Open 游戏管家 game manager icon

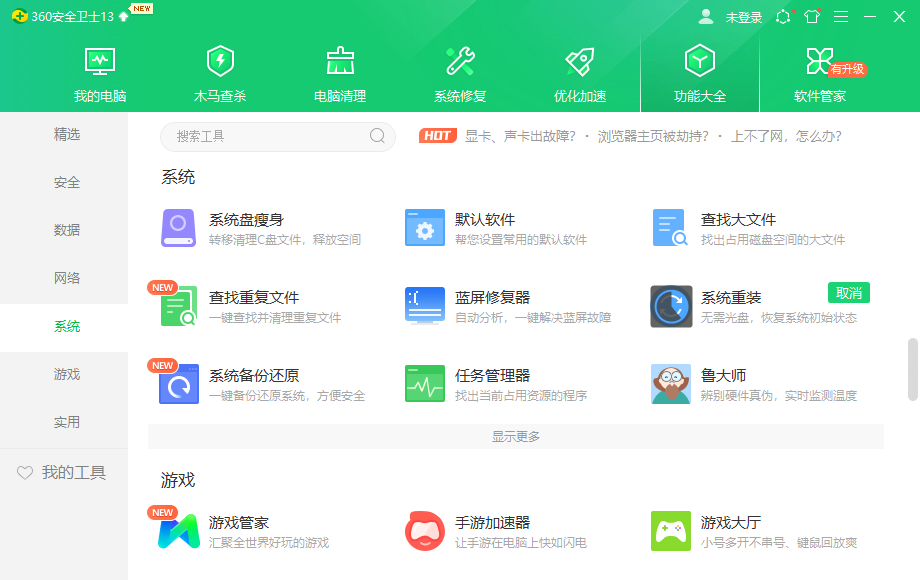pos(179,531)
